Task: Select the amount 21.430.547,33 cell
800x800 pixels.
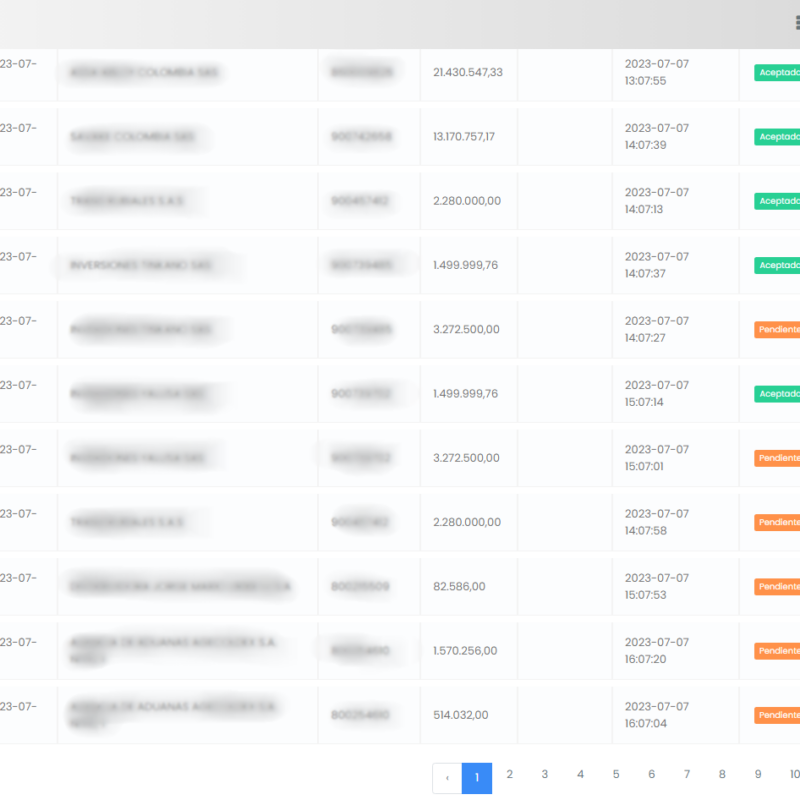Action: tap(468, 73)
